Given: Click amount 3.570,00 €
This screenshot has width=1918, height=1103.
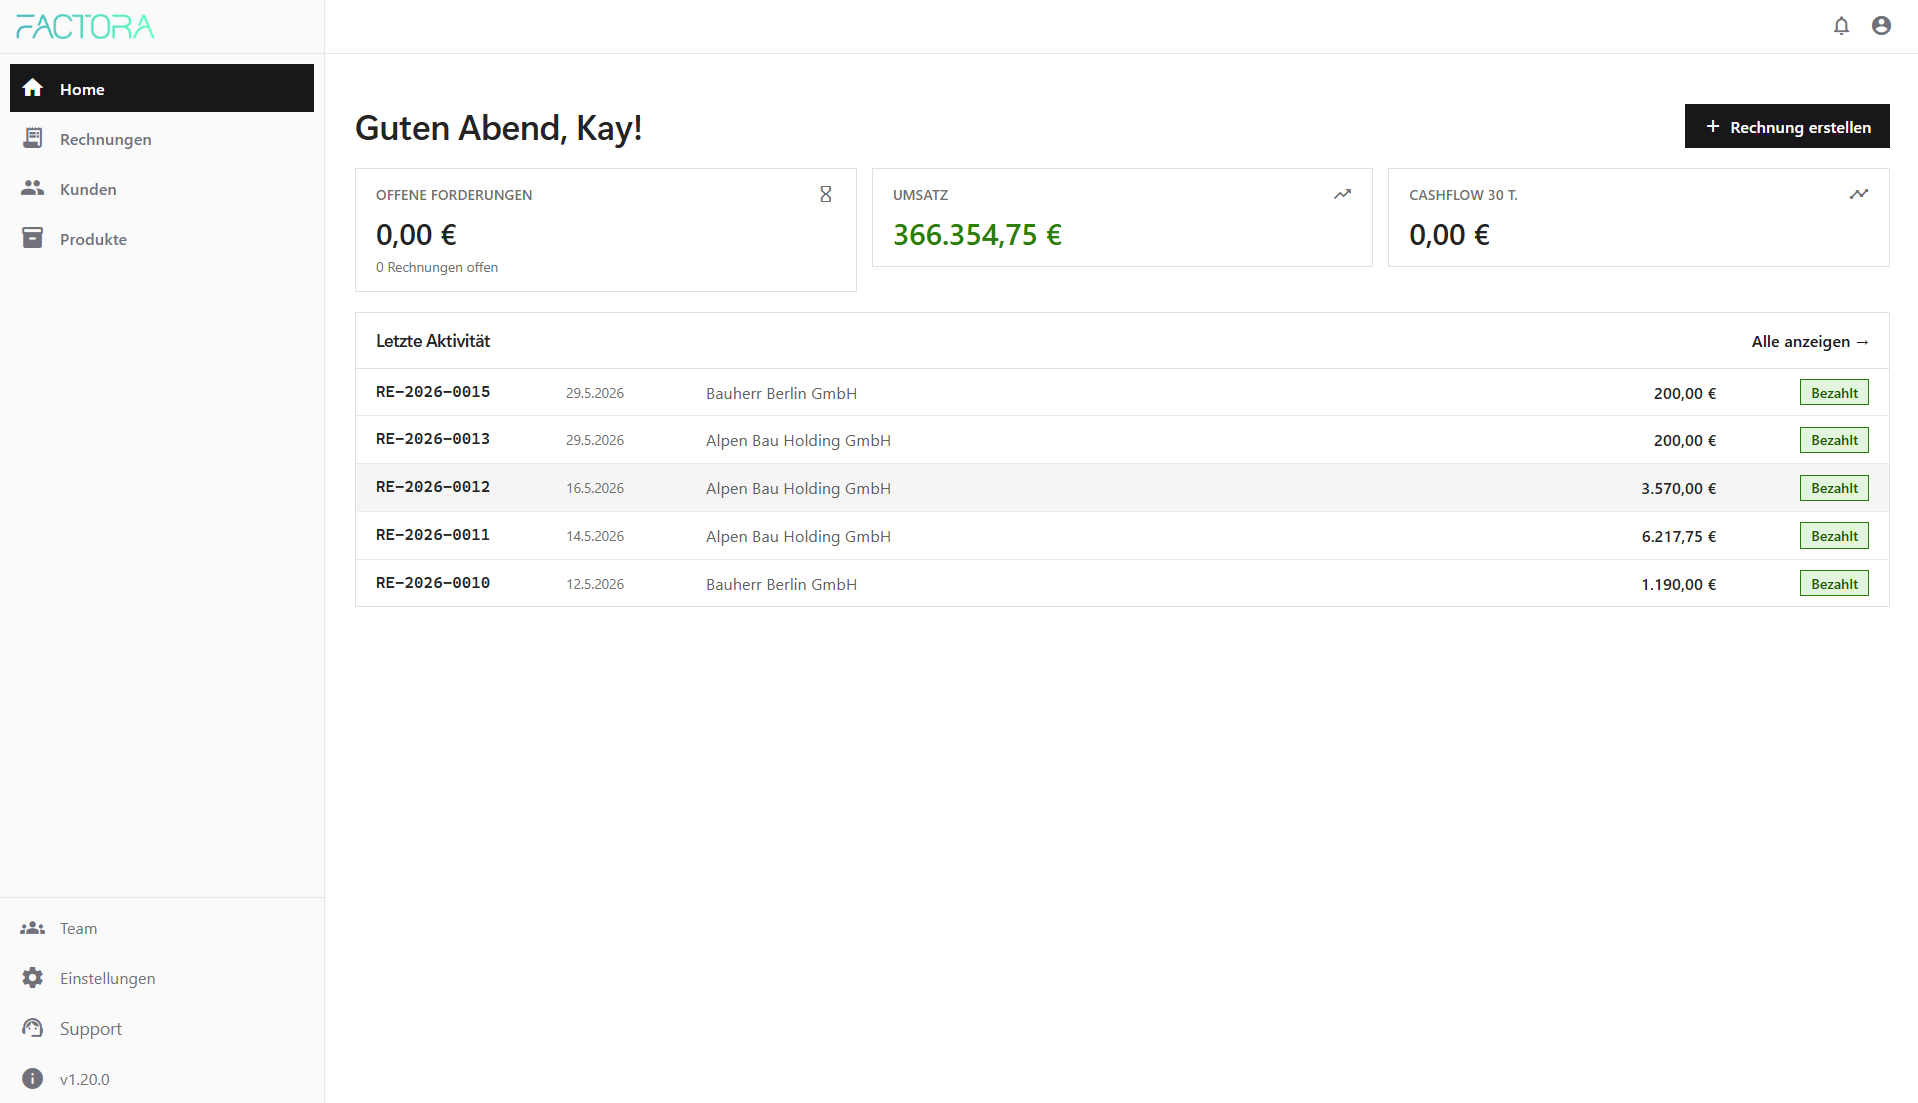Looking at the screenshot, I should click(1678, 488).
